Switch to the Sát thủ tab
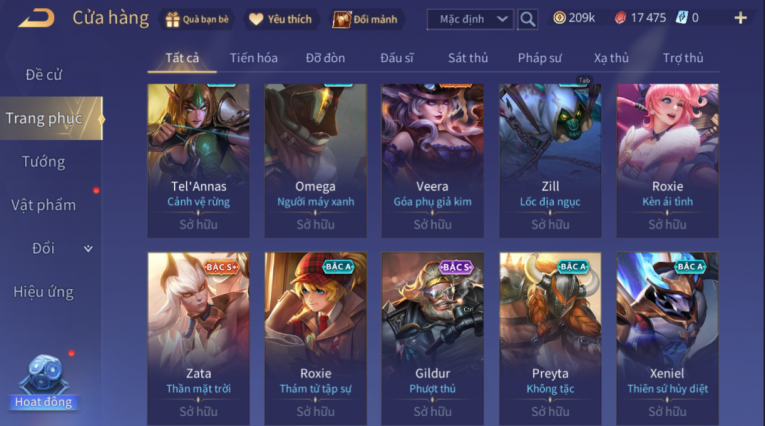This screenshot has width=765, height=426. coord(468,58)
